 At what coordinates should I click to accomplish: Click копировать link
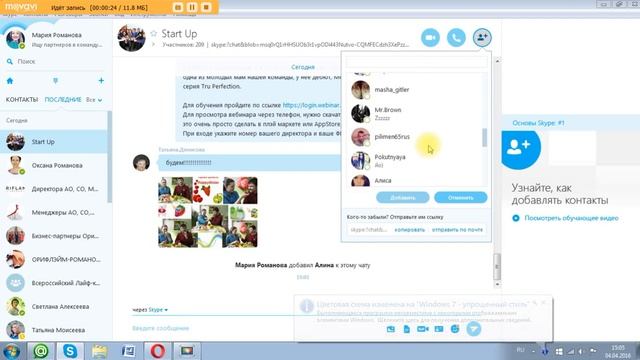point(410,230)
